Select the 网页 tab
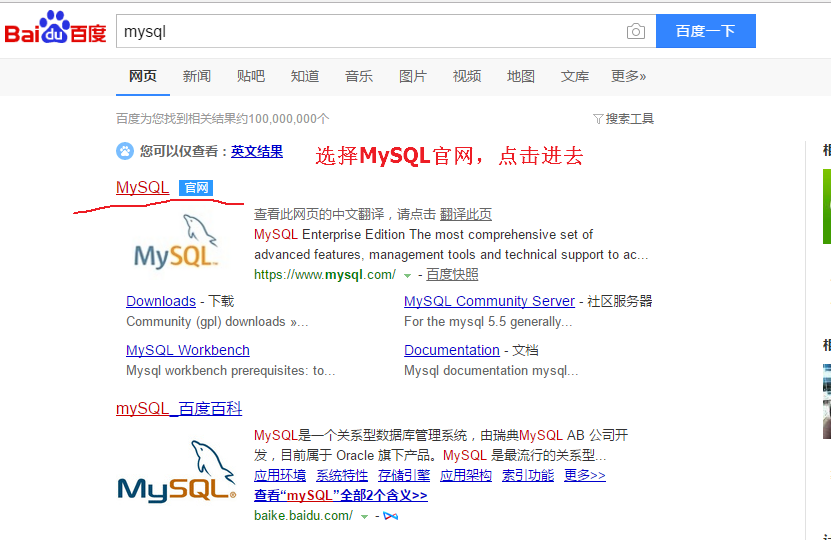Image resolution: width=831 pixels, height=540 pixels. 143,76
